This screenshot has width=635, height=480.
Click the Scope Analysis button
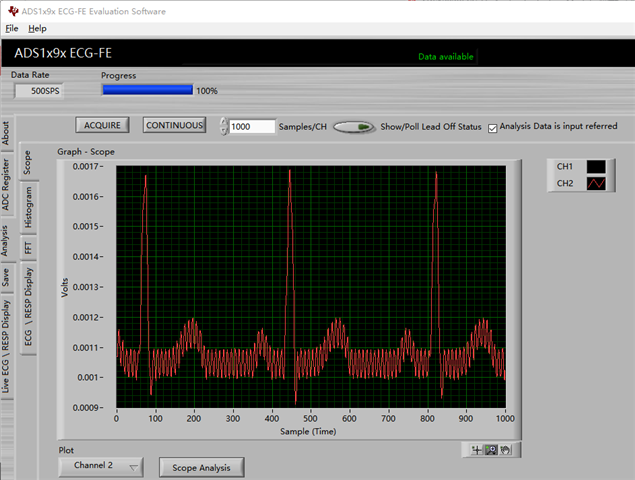coord(201,467)
